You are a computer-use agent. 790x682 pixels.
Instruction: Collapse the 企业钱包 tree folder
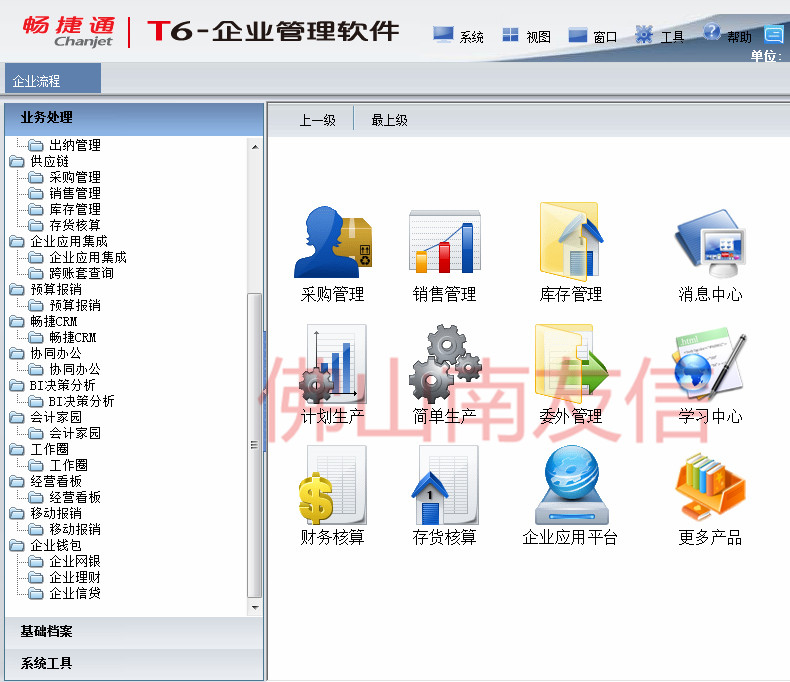17,545
